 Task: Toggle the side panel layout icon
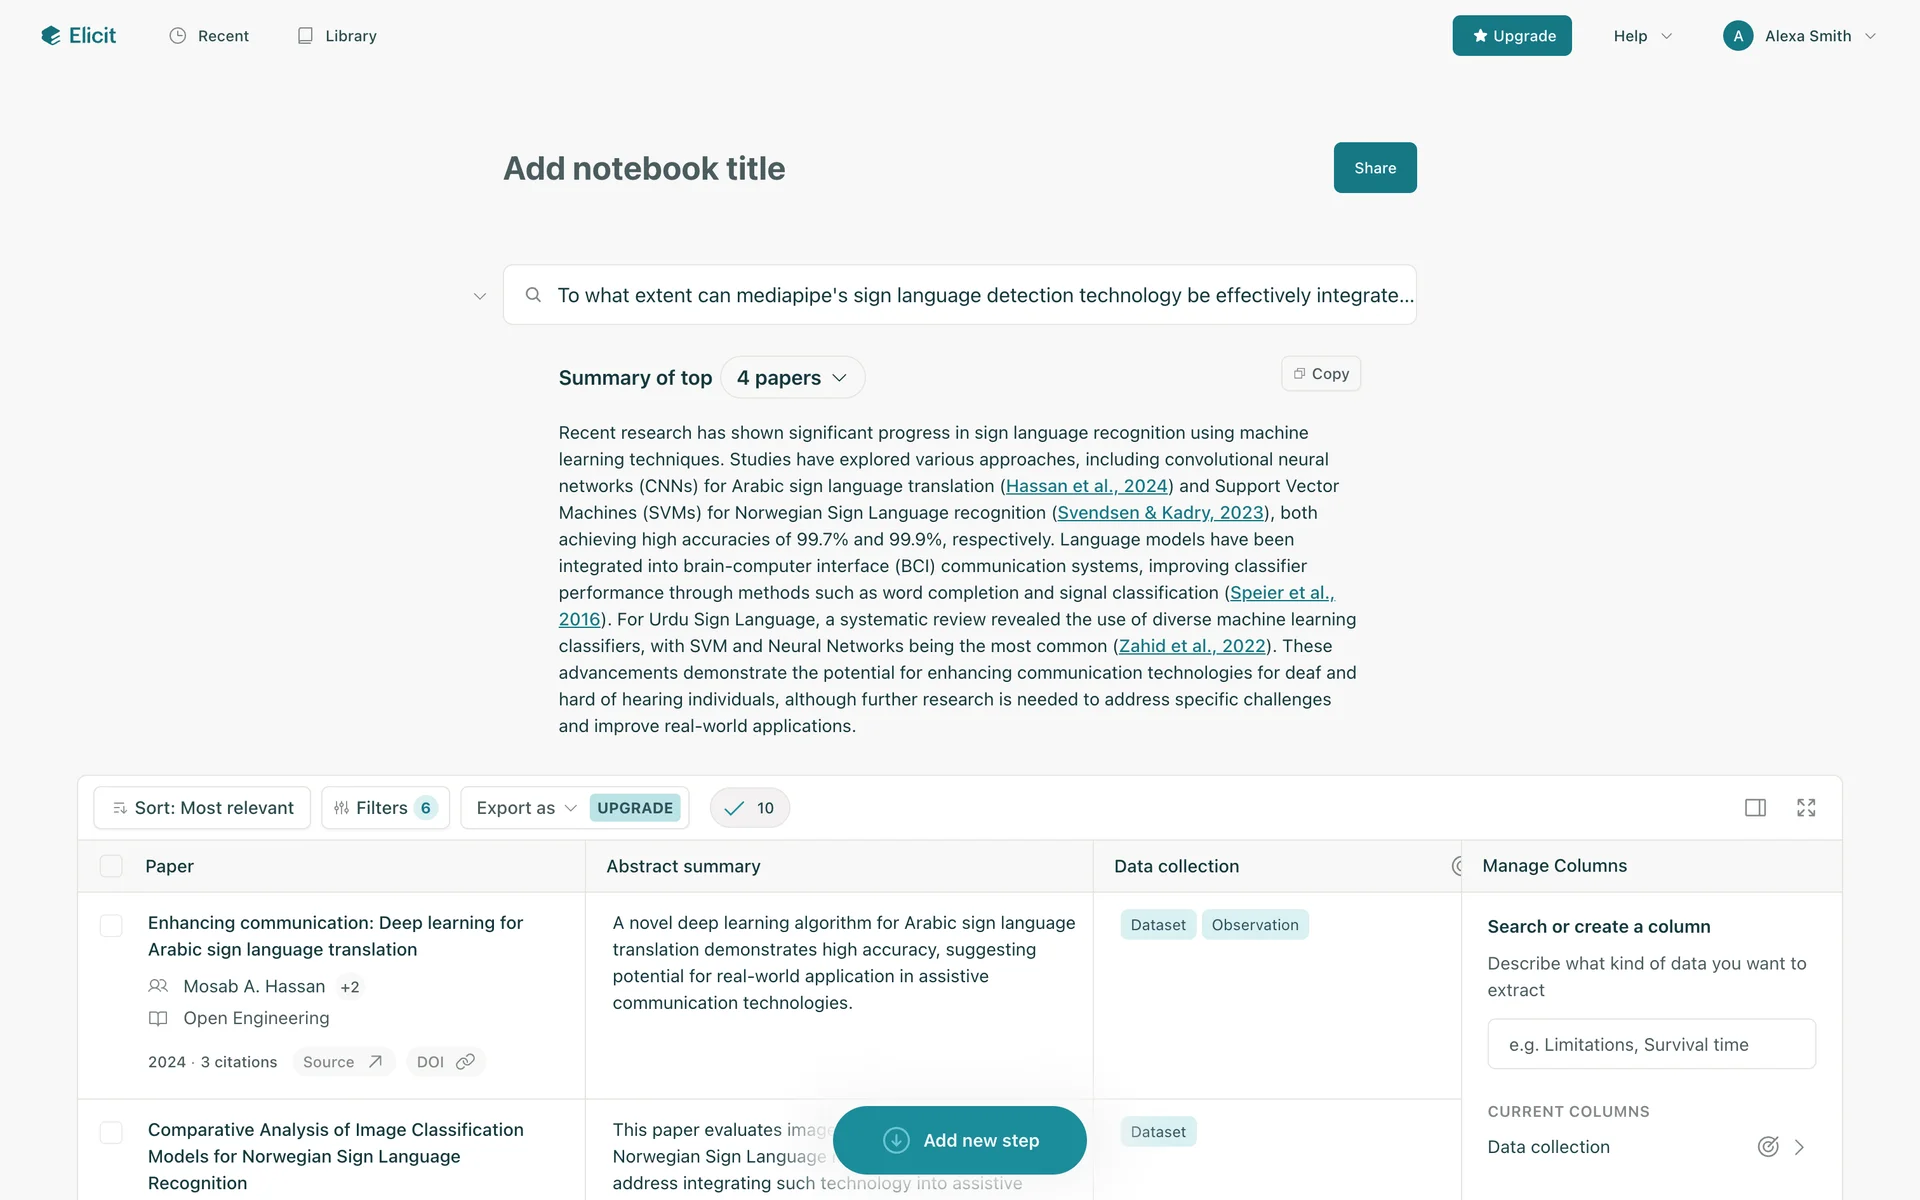[x=1755, y=808]
